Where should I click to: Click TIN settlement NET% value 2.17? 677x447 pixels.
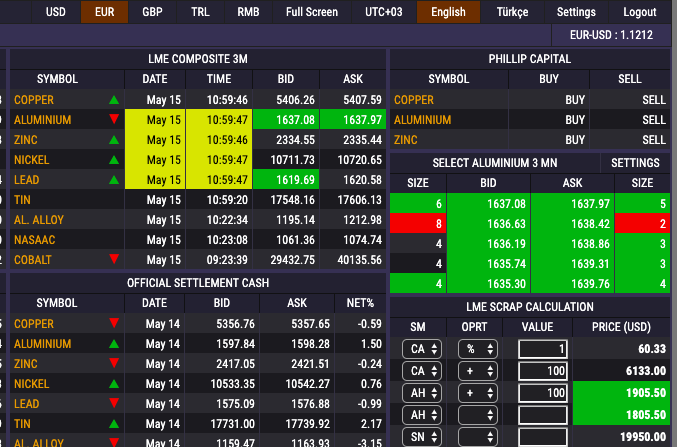[x=360, y=424]
